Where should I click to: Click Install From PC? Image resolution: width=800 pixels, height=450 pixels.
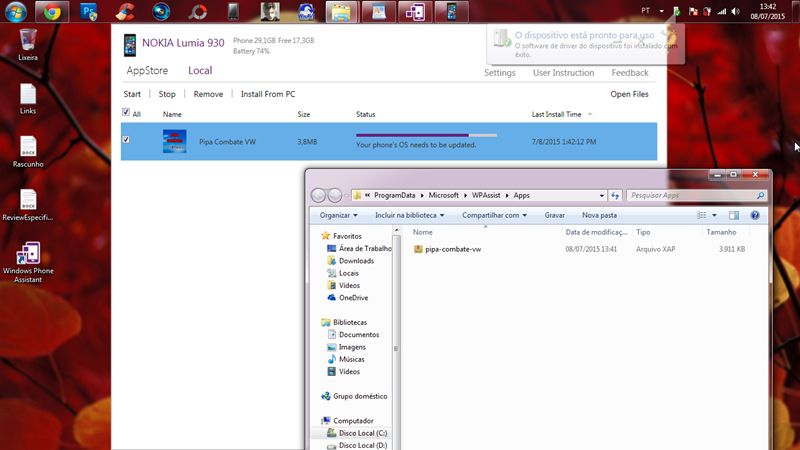[x=268, y=94]
